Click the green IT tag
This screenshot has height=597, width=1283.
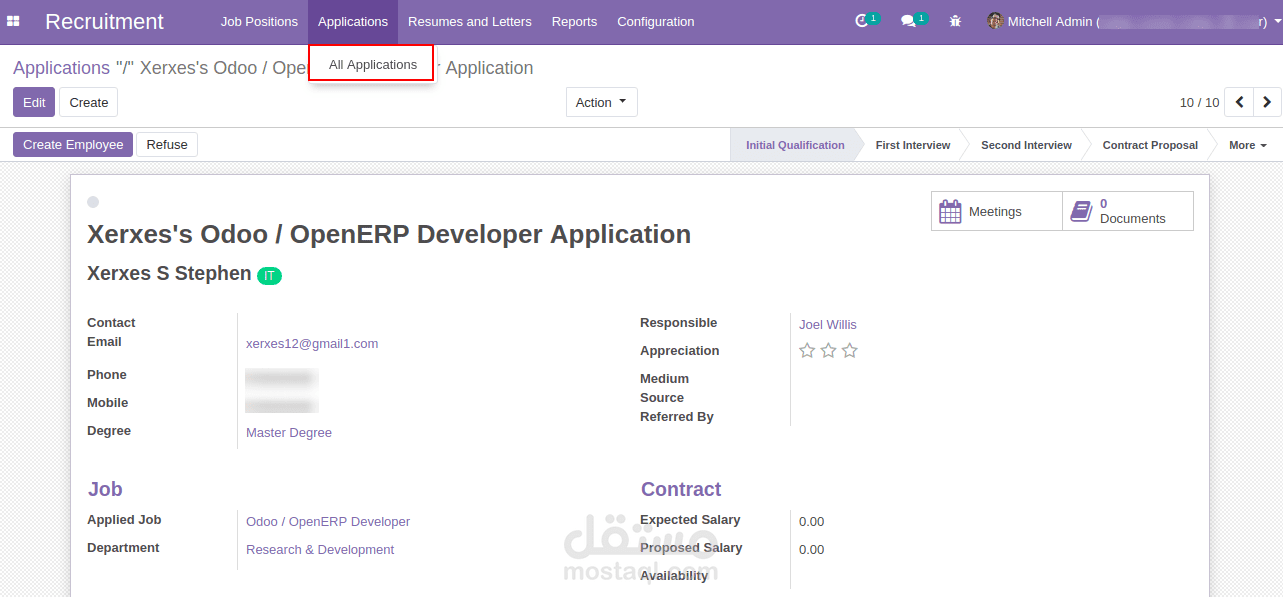(269, 275)
